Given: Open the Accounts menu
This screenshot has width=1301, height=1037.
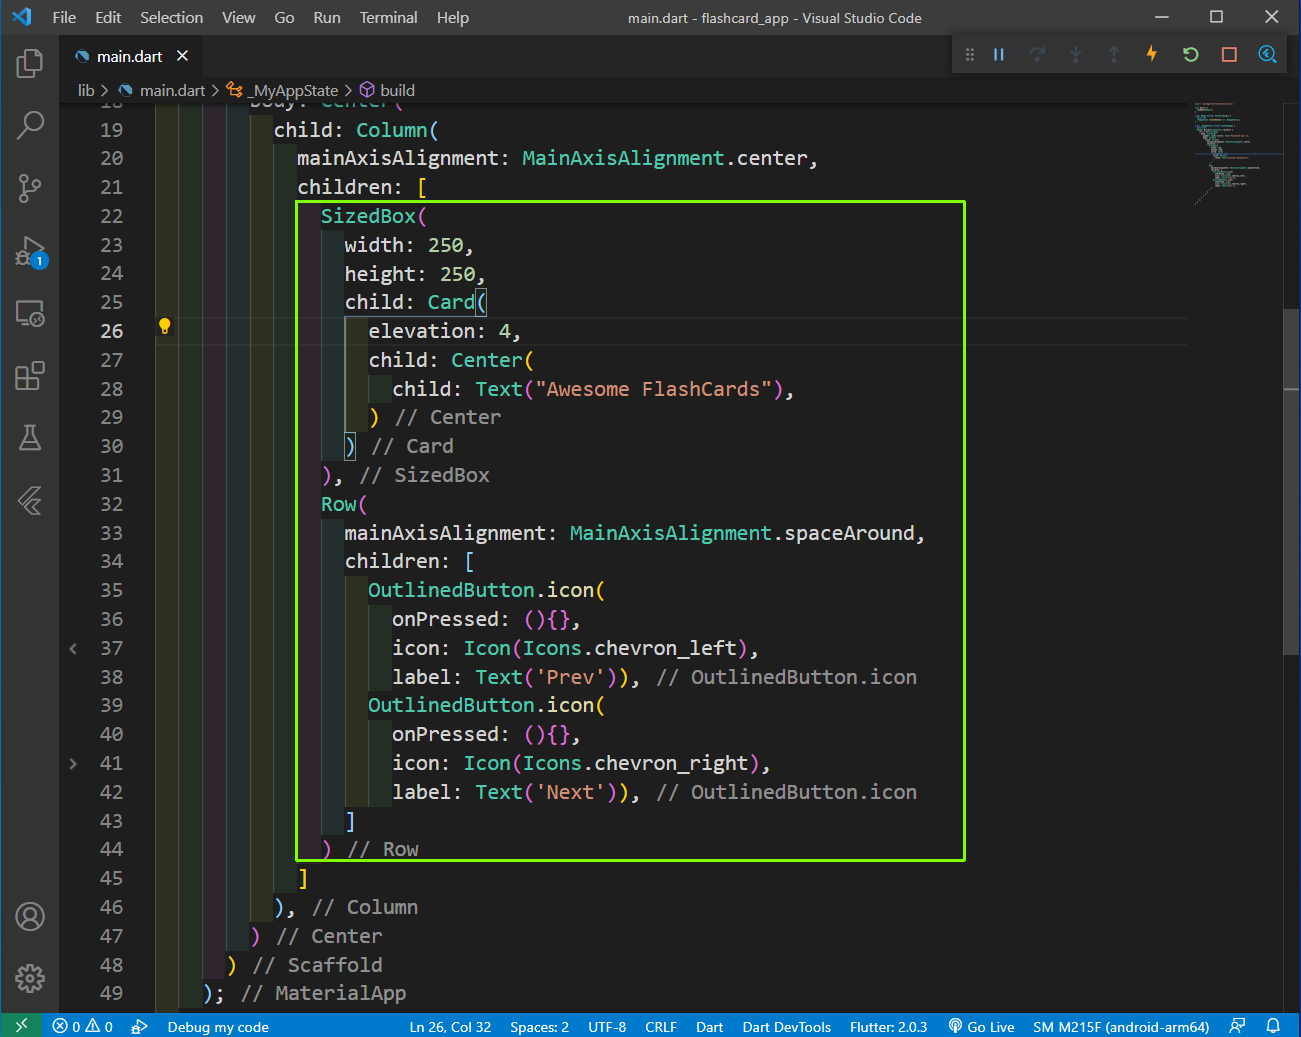Looking at the screenshot, I should pos(30,916).
